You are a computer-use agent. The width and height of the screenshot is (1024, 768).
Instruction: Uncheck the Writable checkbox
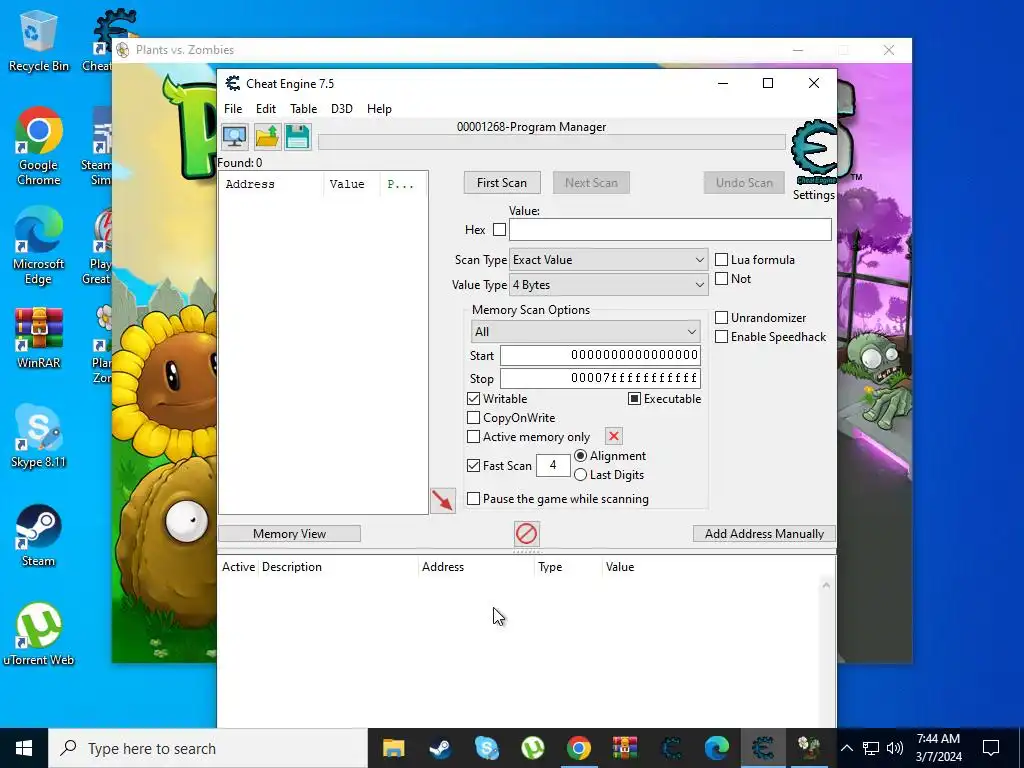click(x=473, y=398)
